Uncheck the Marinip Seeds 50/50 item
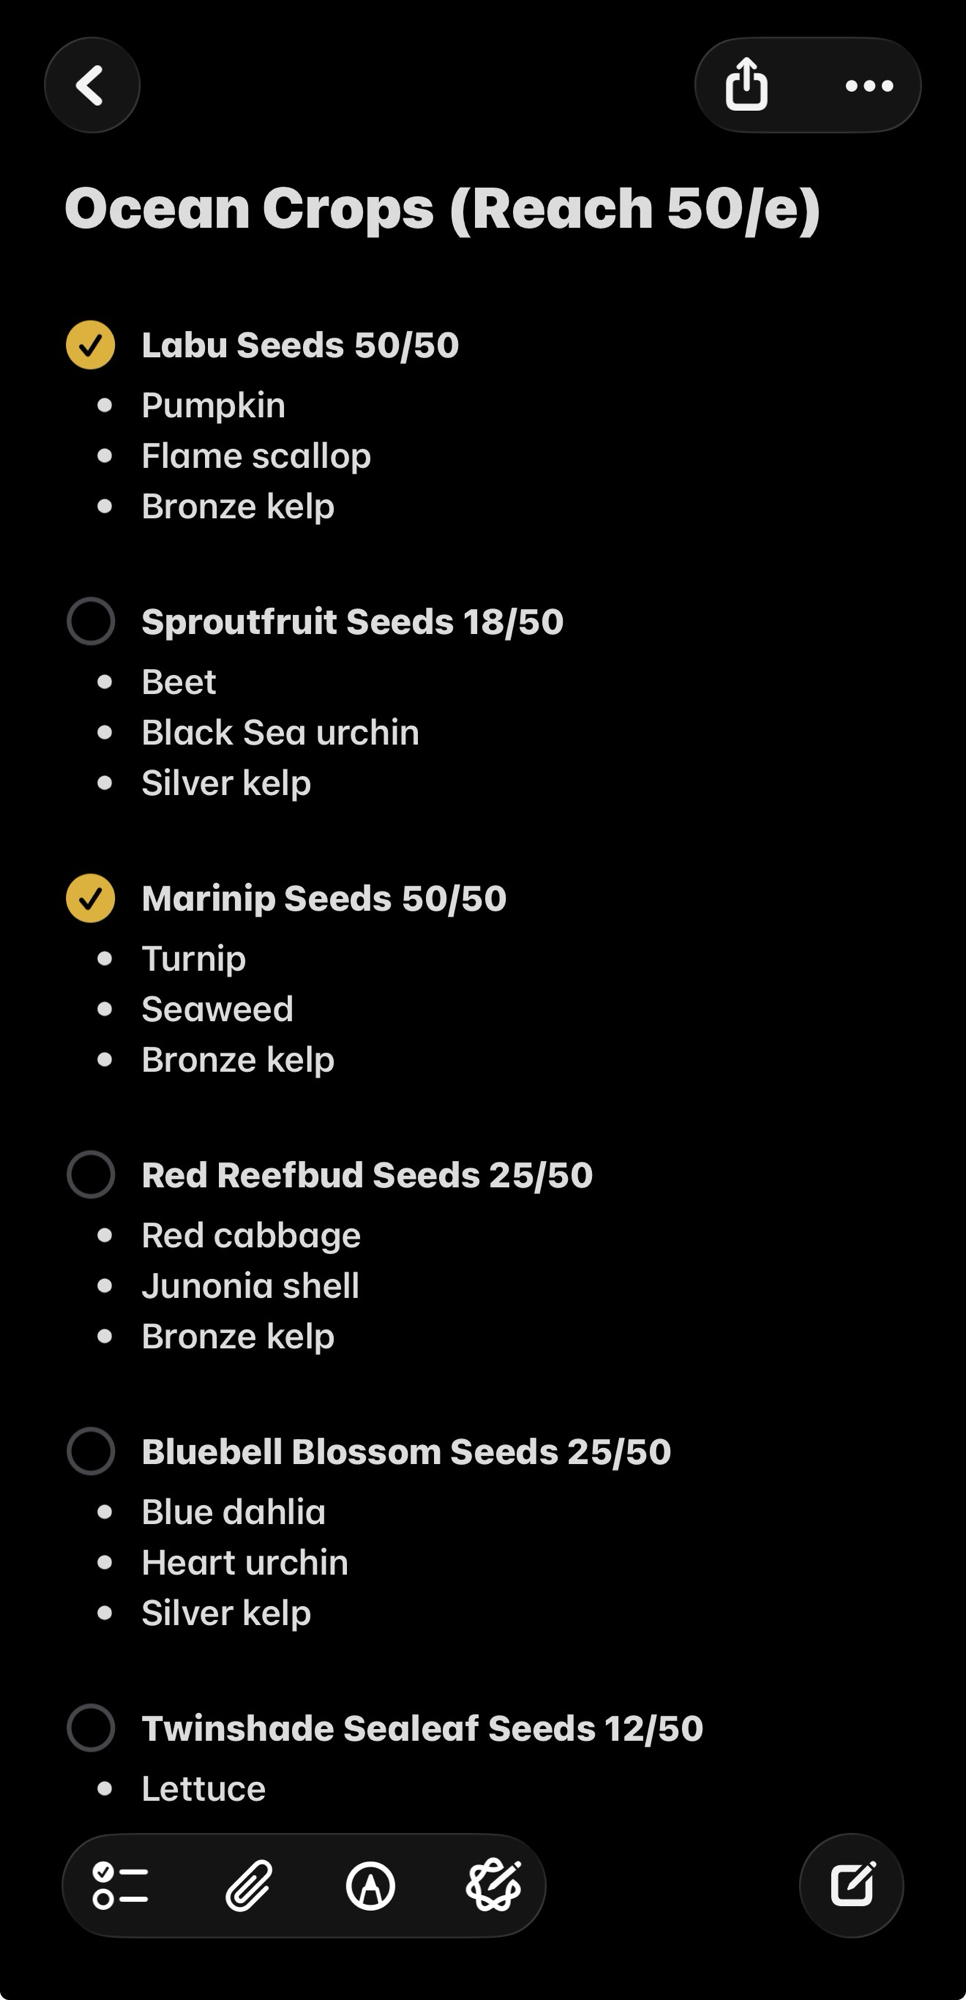 coord(91,898)
